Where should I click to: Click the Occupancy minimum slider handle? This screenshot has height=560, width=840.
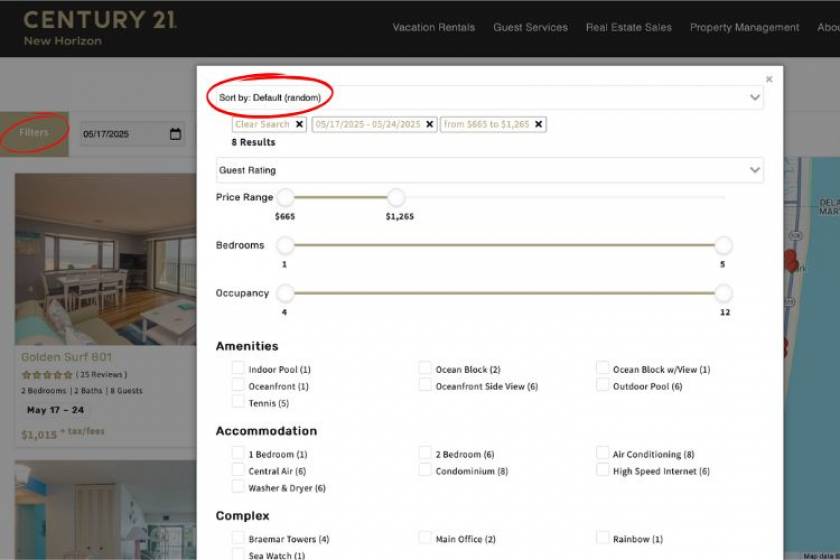point(286,293)
